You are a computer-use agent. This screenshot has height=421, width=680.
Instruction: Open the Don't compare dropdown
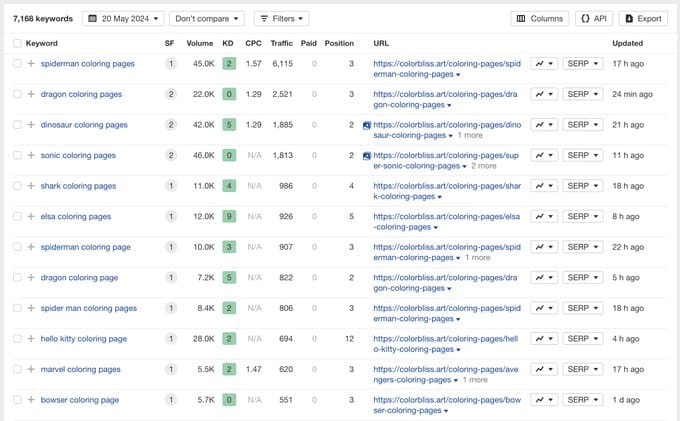tap(206, 19)
